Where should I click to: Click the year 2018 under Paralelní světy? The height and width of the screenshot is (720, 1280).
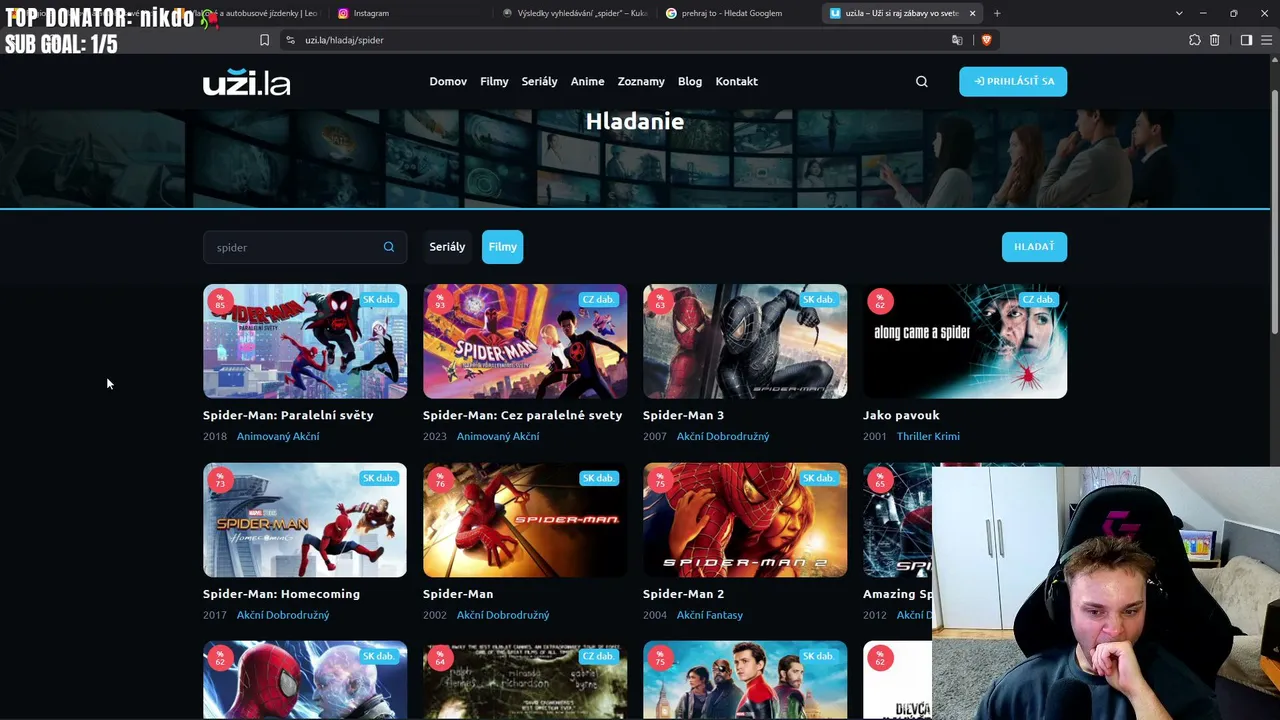215,436
